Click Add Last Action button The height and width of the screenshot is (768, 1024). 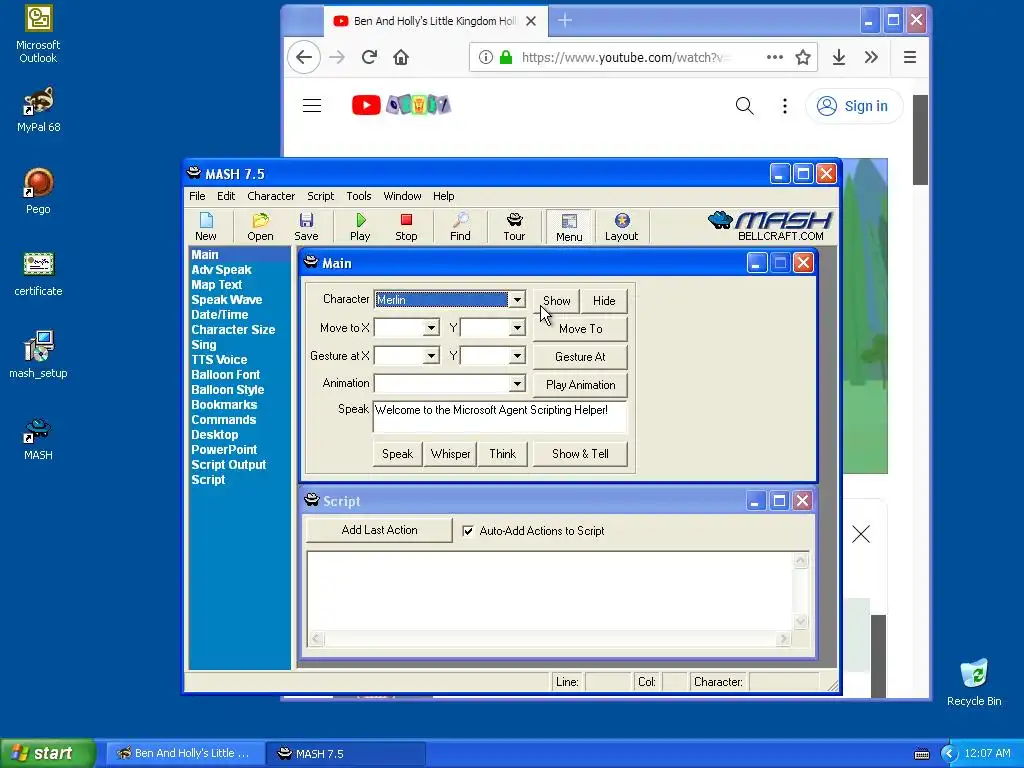[x=379, y=530]
